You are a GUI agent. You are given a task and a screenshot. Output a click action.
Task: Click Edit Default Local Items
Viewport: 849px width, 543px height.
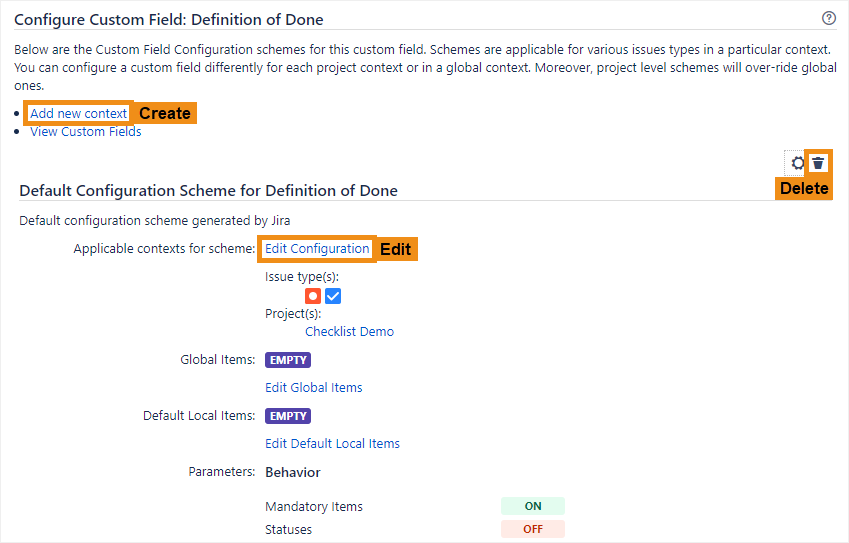pyautogui.click(x=332, y=443)
